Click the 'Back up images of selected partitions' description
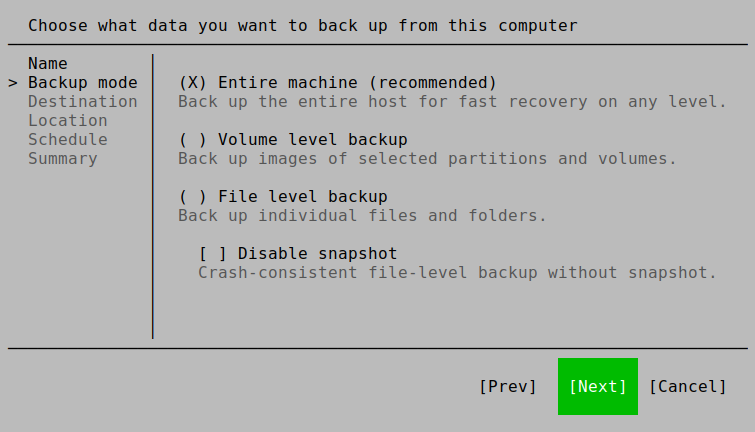755x432 pixels. coord(427,158)
